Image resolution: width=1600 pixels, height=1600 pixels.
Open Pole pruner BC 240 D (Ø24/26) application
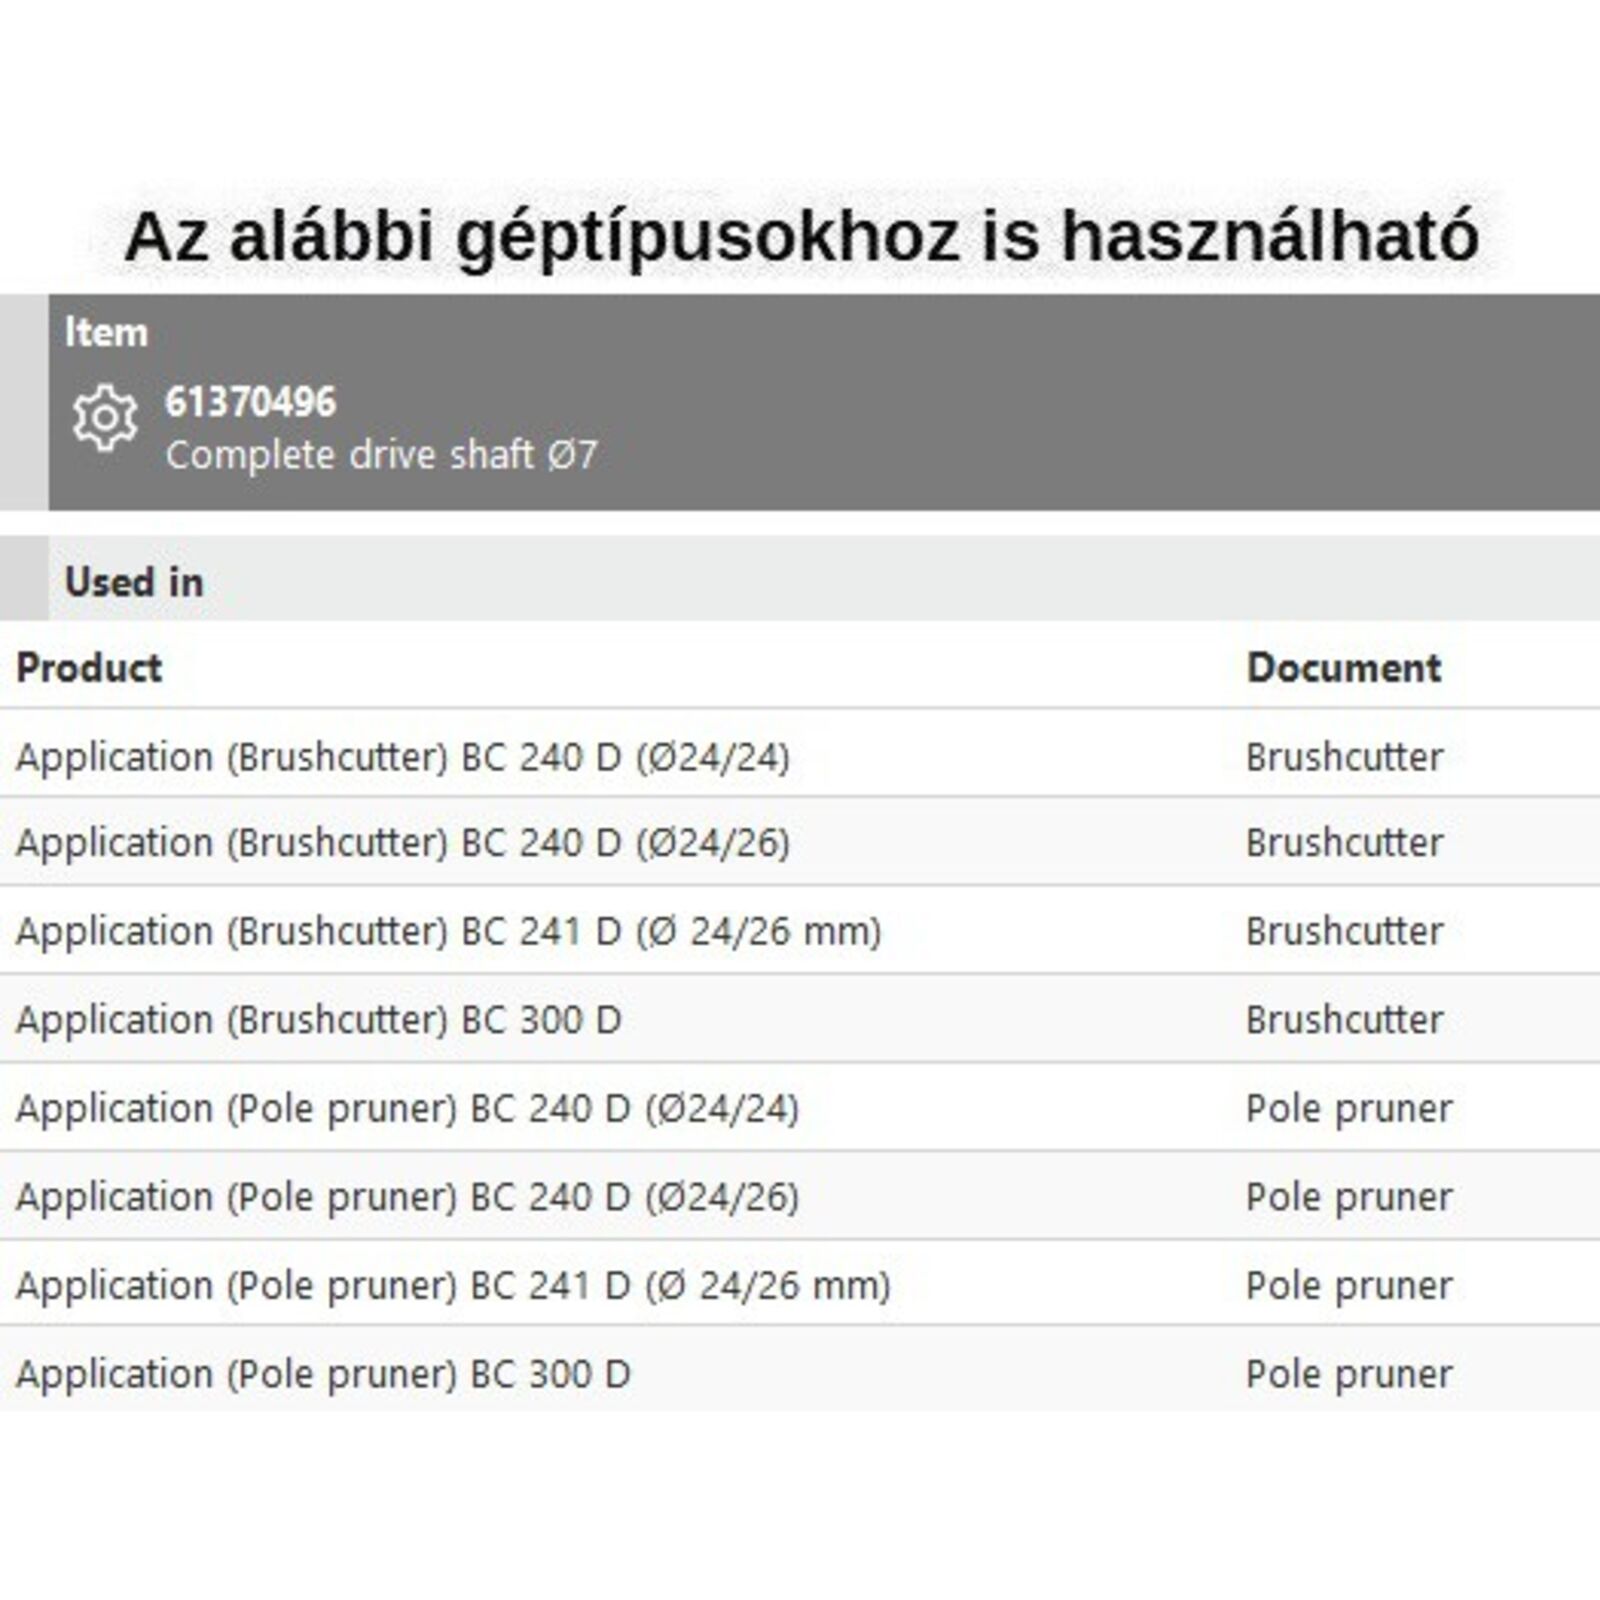[x=407, y=1197]
